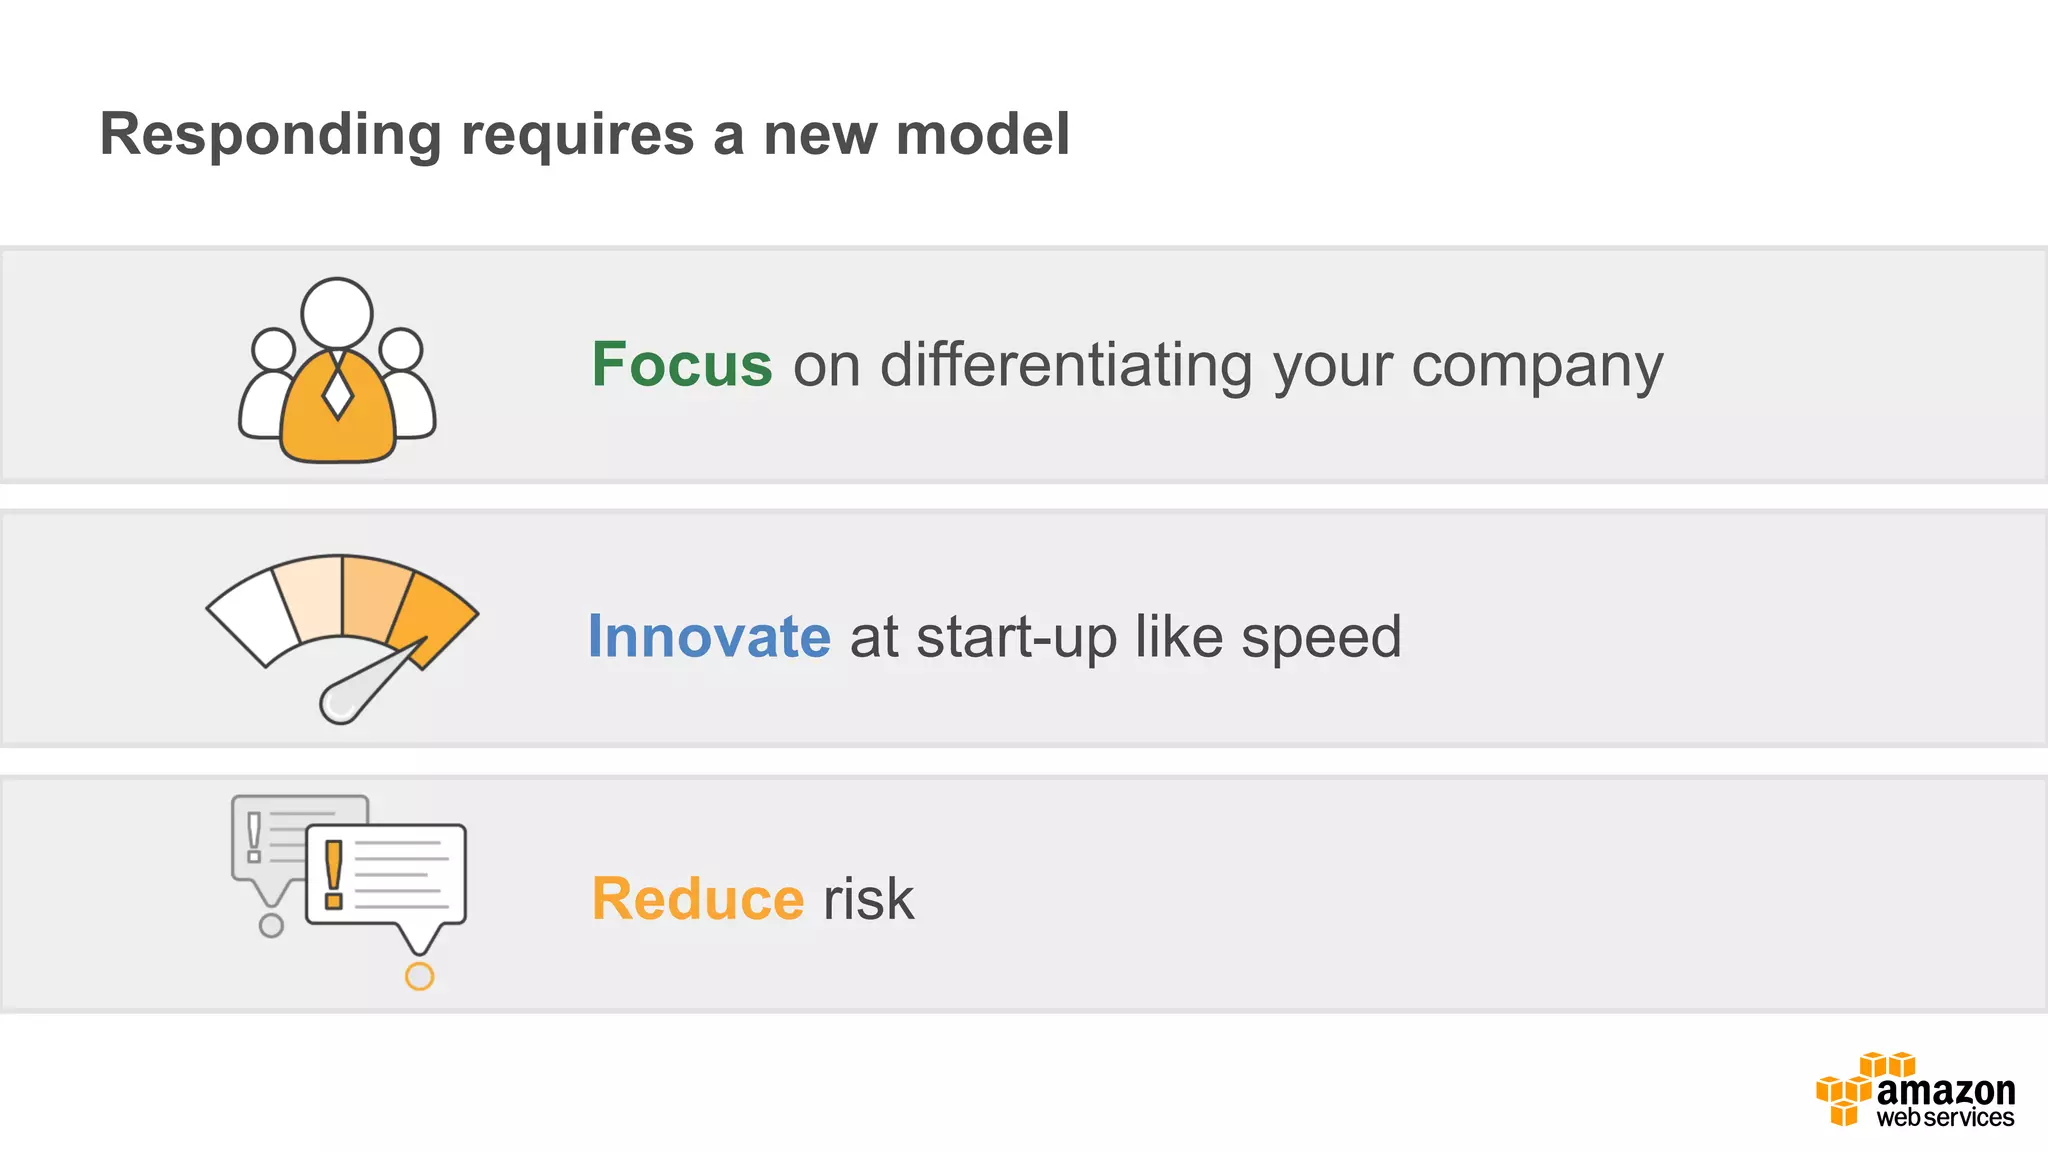
Task: Click the orange word 'Reduce'
Action: point(697,898)
